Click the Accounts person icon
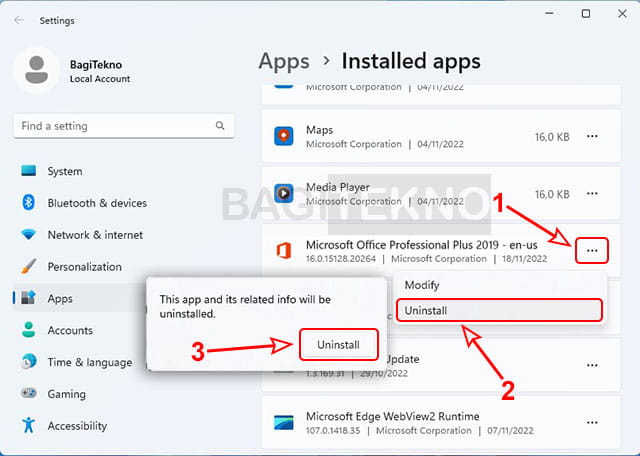This screenshot has width=640, height=456. (29, 330)
